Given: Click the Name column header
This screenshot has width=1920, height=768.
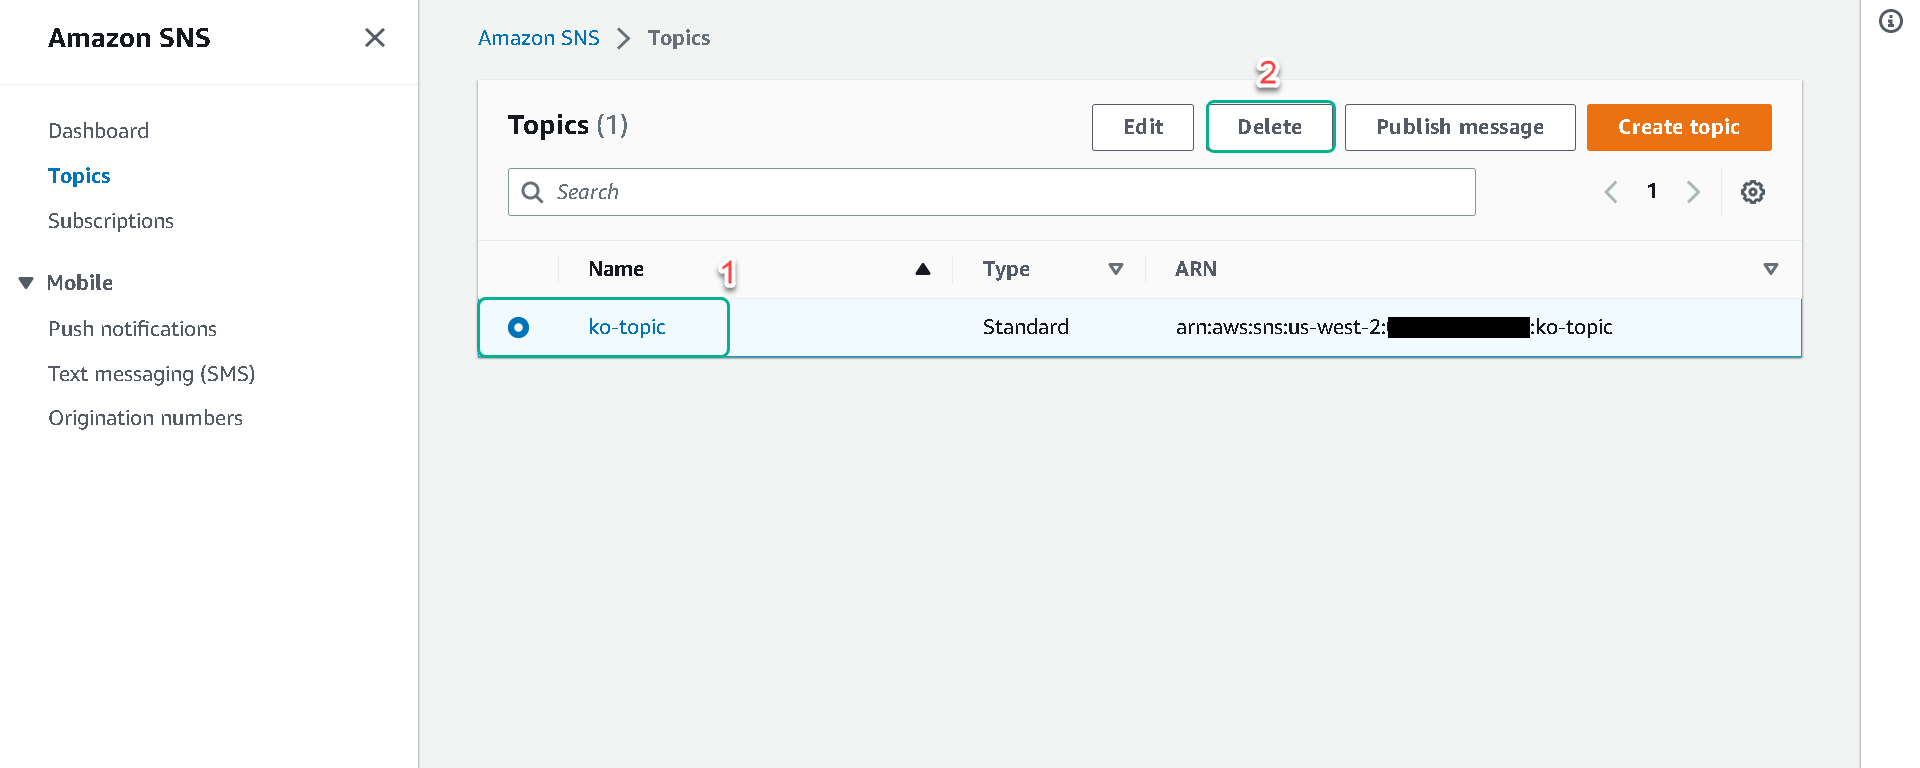Looking at the screenshot, I should (x=616, y=269).
